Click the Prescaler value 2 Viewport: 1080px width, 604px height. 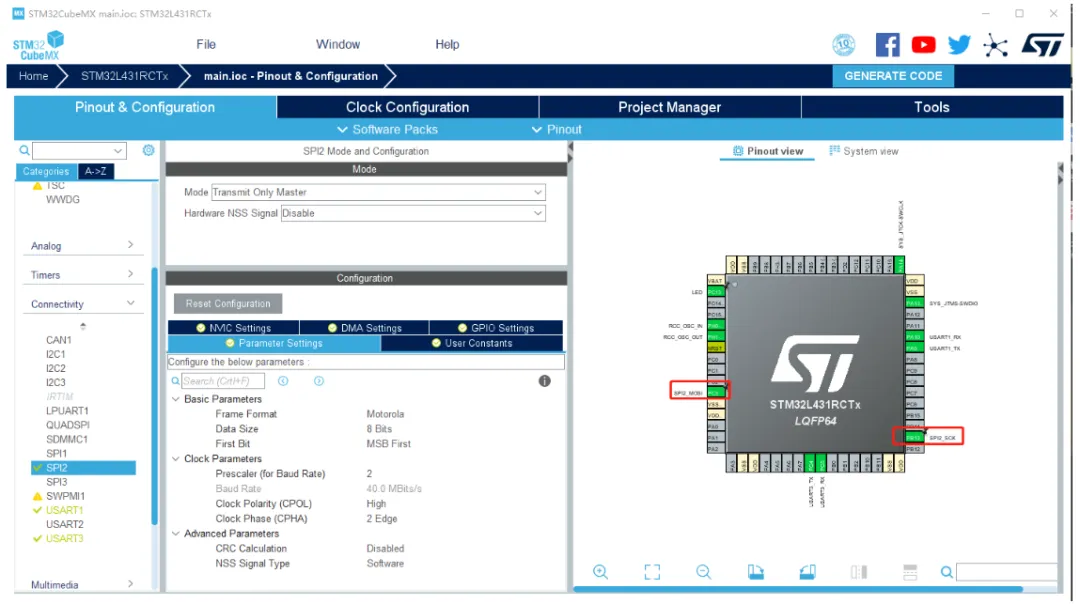point(369,474)
